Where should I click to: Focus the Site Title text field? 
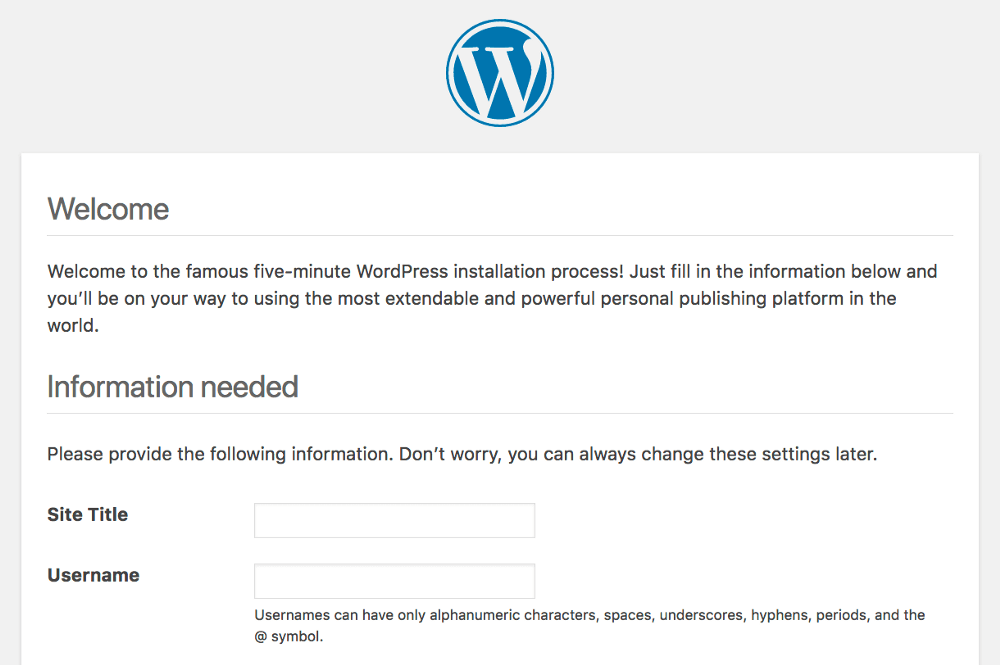tap(394, 520)
